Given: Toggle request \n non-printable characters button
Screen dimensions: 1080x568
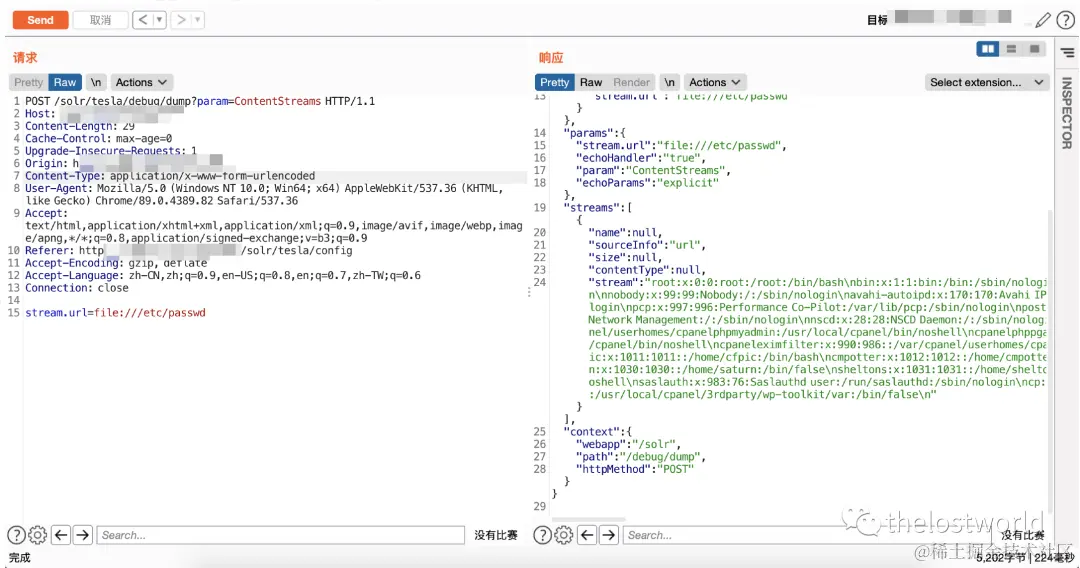Looking at the screenshot, I should [96, 82].
